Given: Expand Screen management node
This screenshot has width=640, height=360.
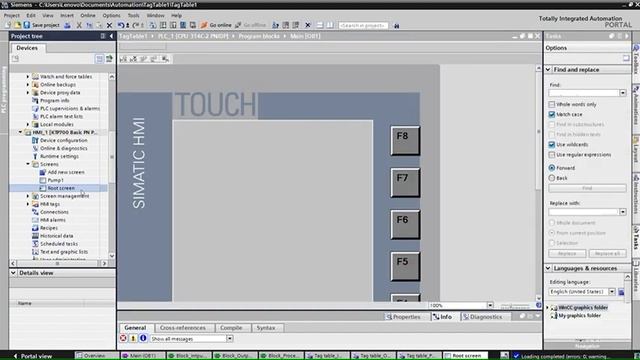Looking at the screenshot, I should click(28, 196).
